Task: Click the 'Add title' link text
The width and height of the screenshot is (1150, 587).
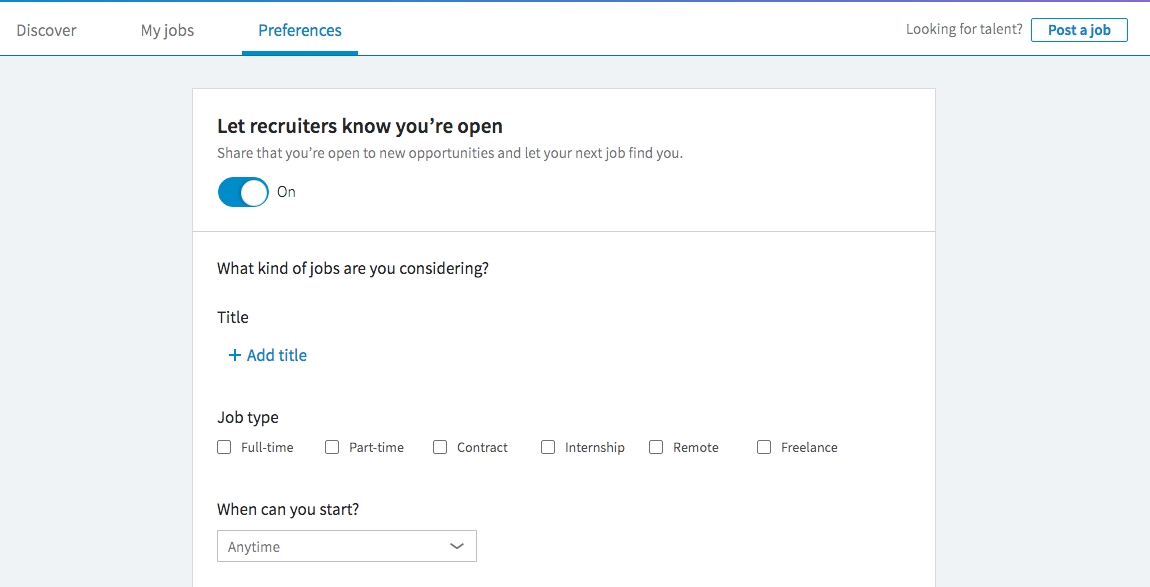Action: click(x=277, y=355)
